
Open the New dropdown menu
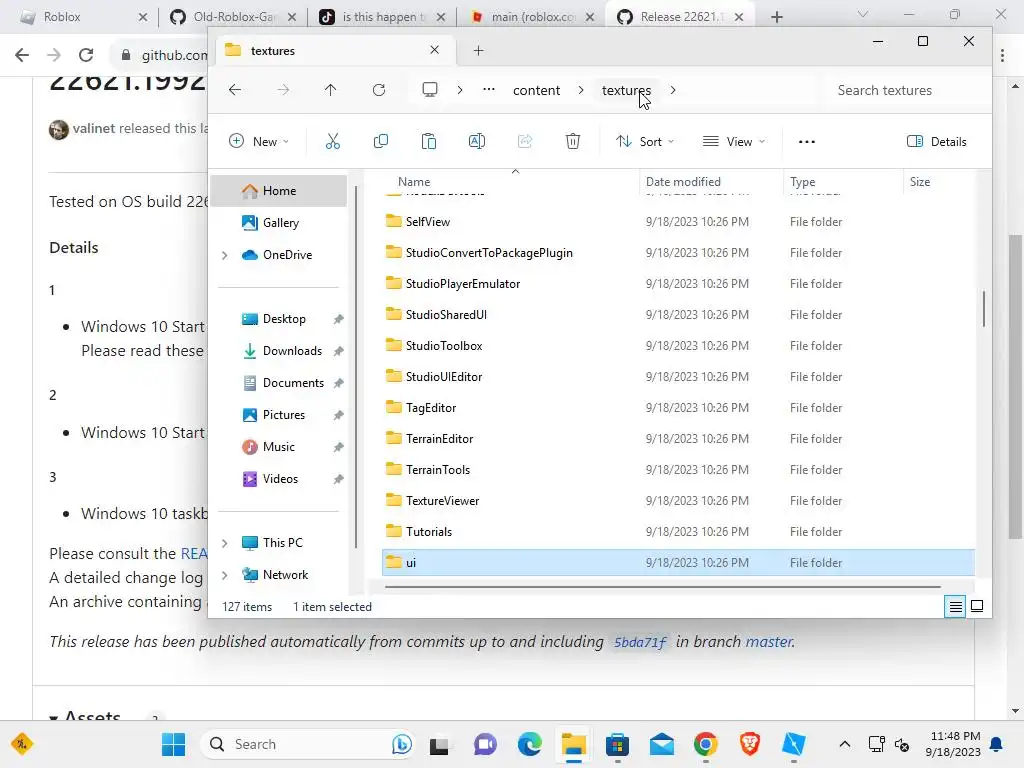(259, 142)
